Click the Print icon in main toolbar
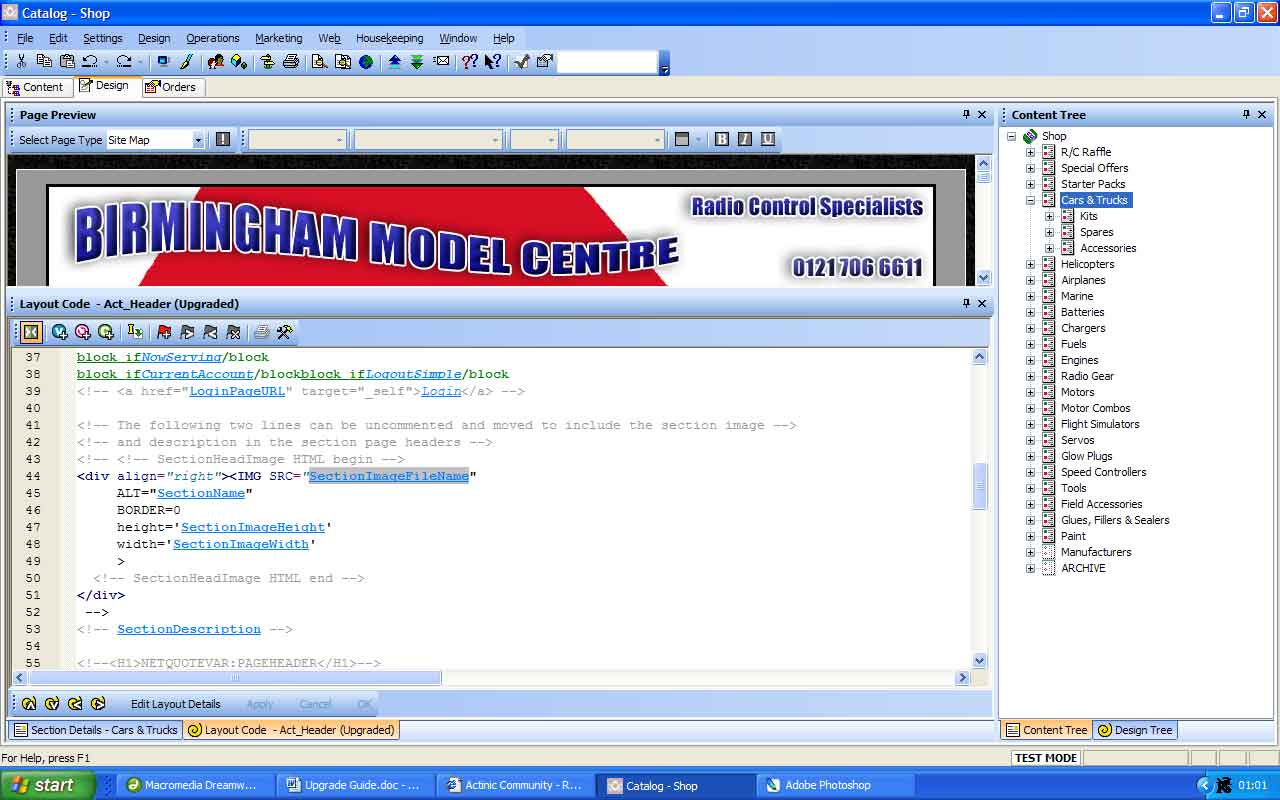Viewport: 1280px width, 800px height. [291, 62]
